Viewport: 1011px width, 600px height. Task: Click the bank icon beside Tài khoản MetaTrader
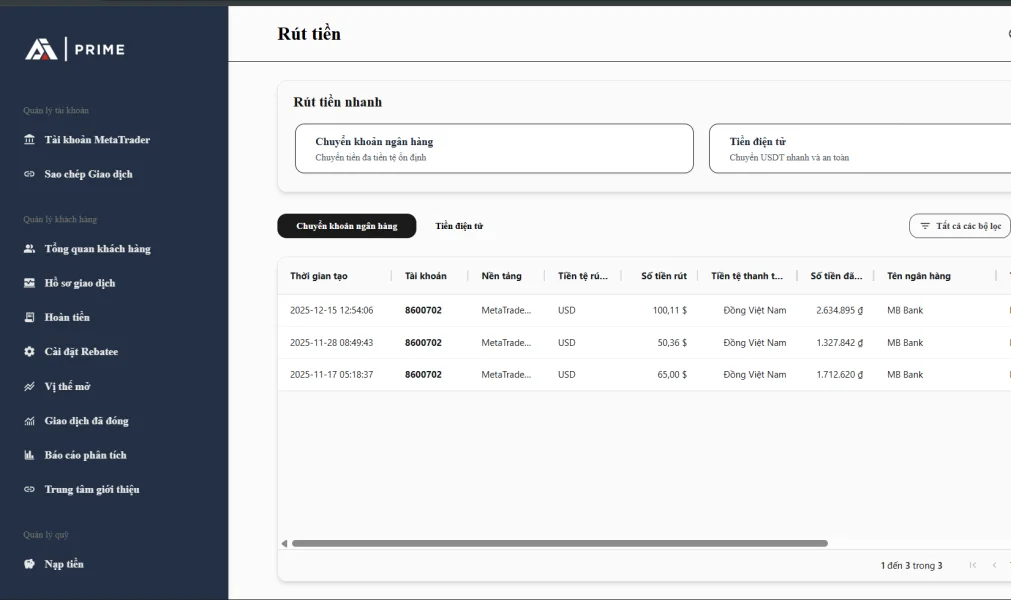click(29, 140)
